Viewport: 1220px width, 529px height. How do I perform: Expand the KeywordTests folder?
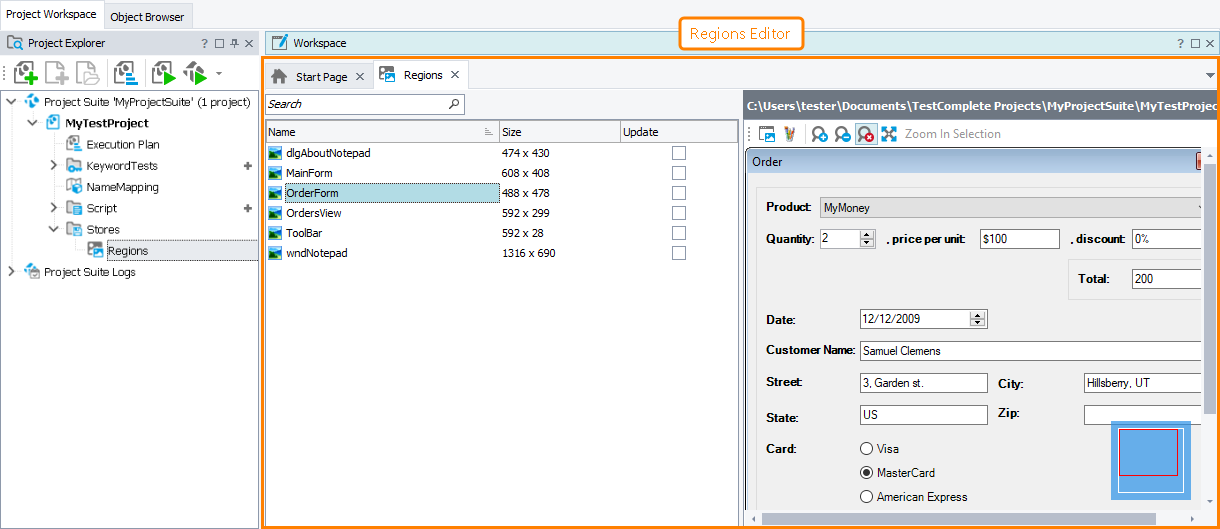pos(53,166)
